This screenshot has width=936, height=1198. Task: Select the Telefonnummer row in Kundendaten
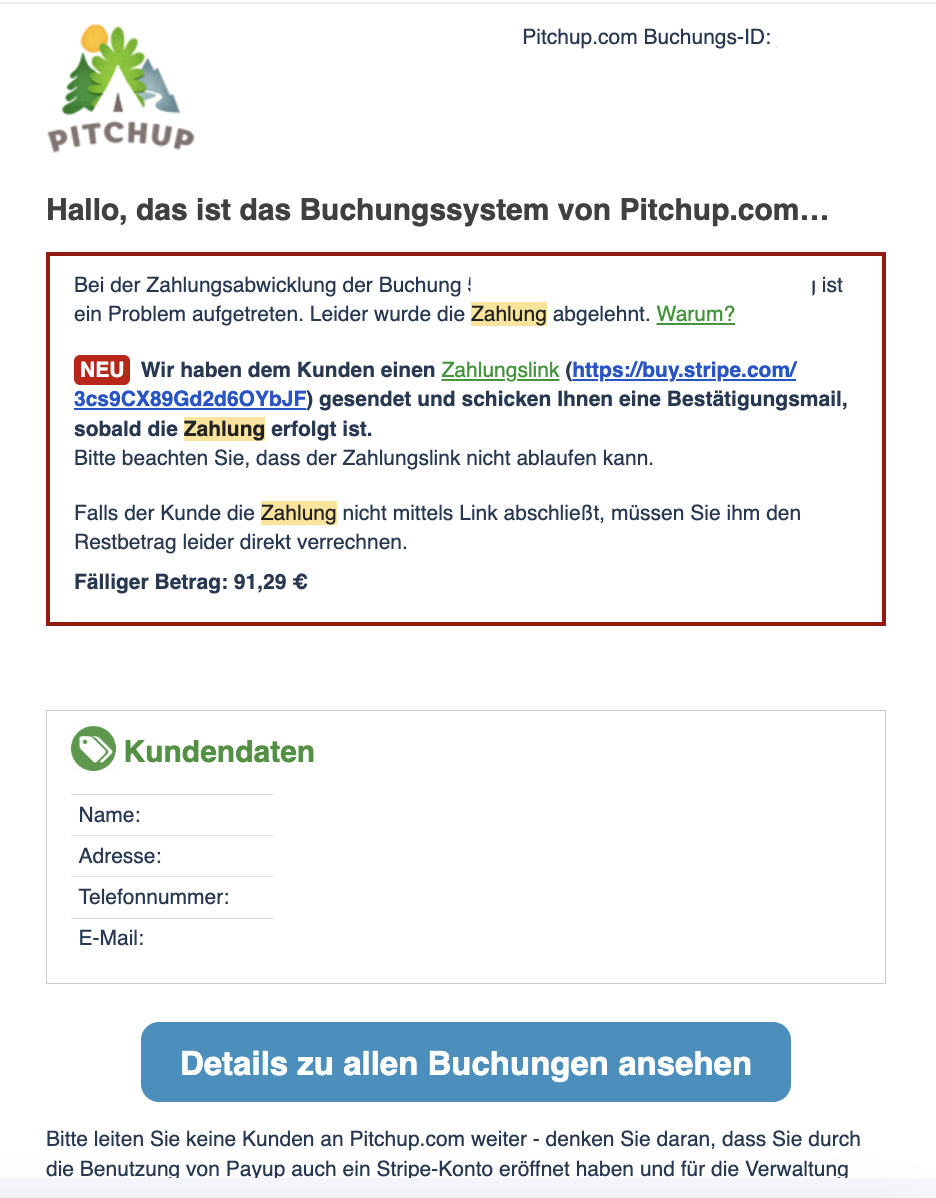[x=172, y=897]
